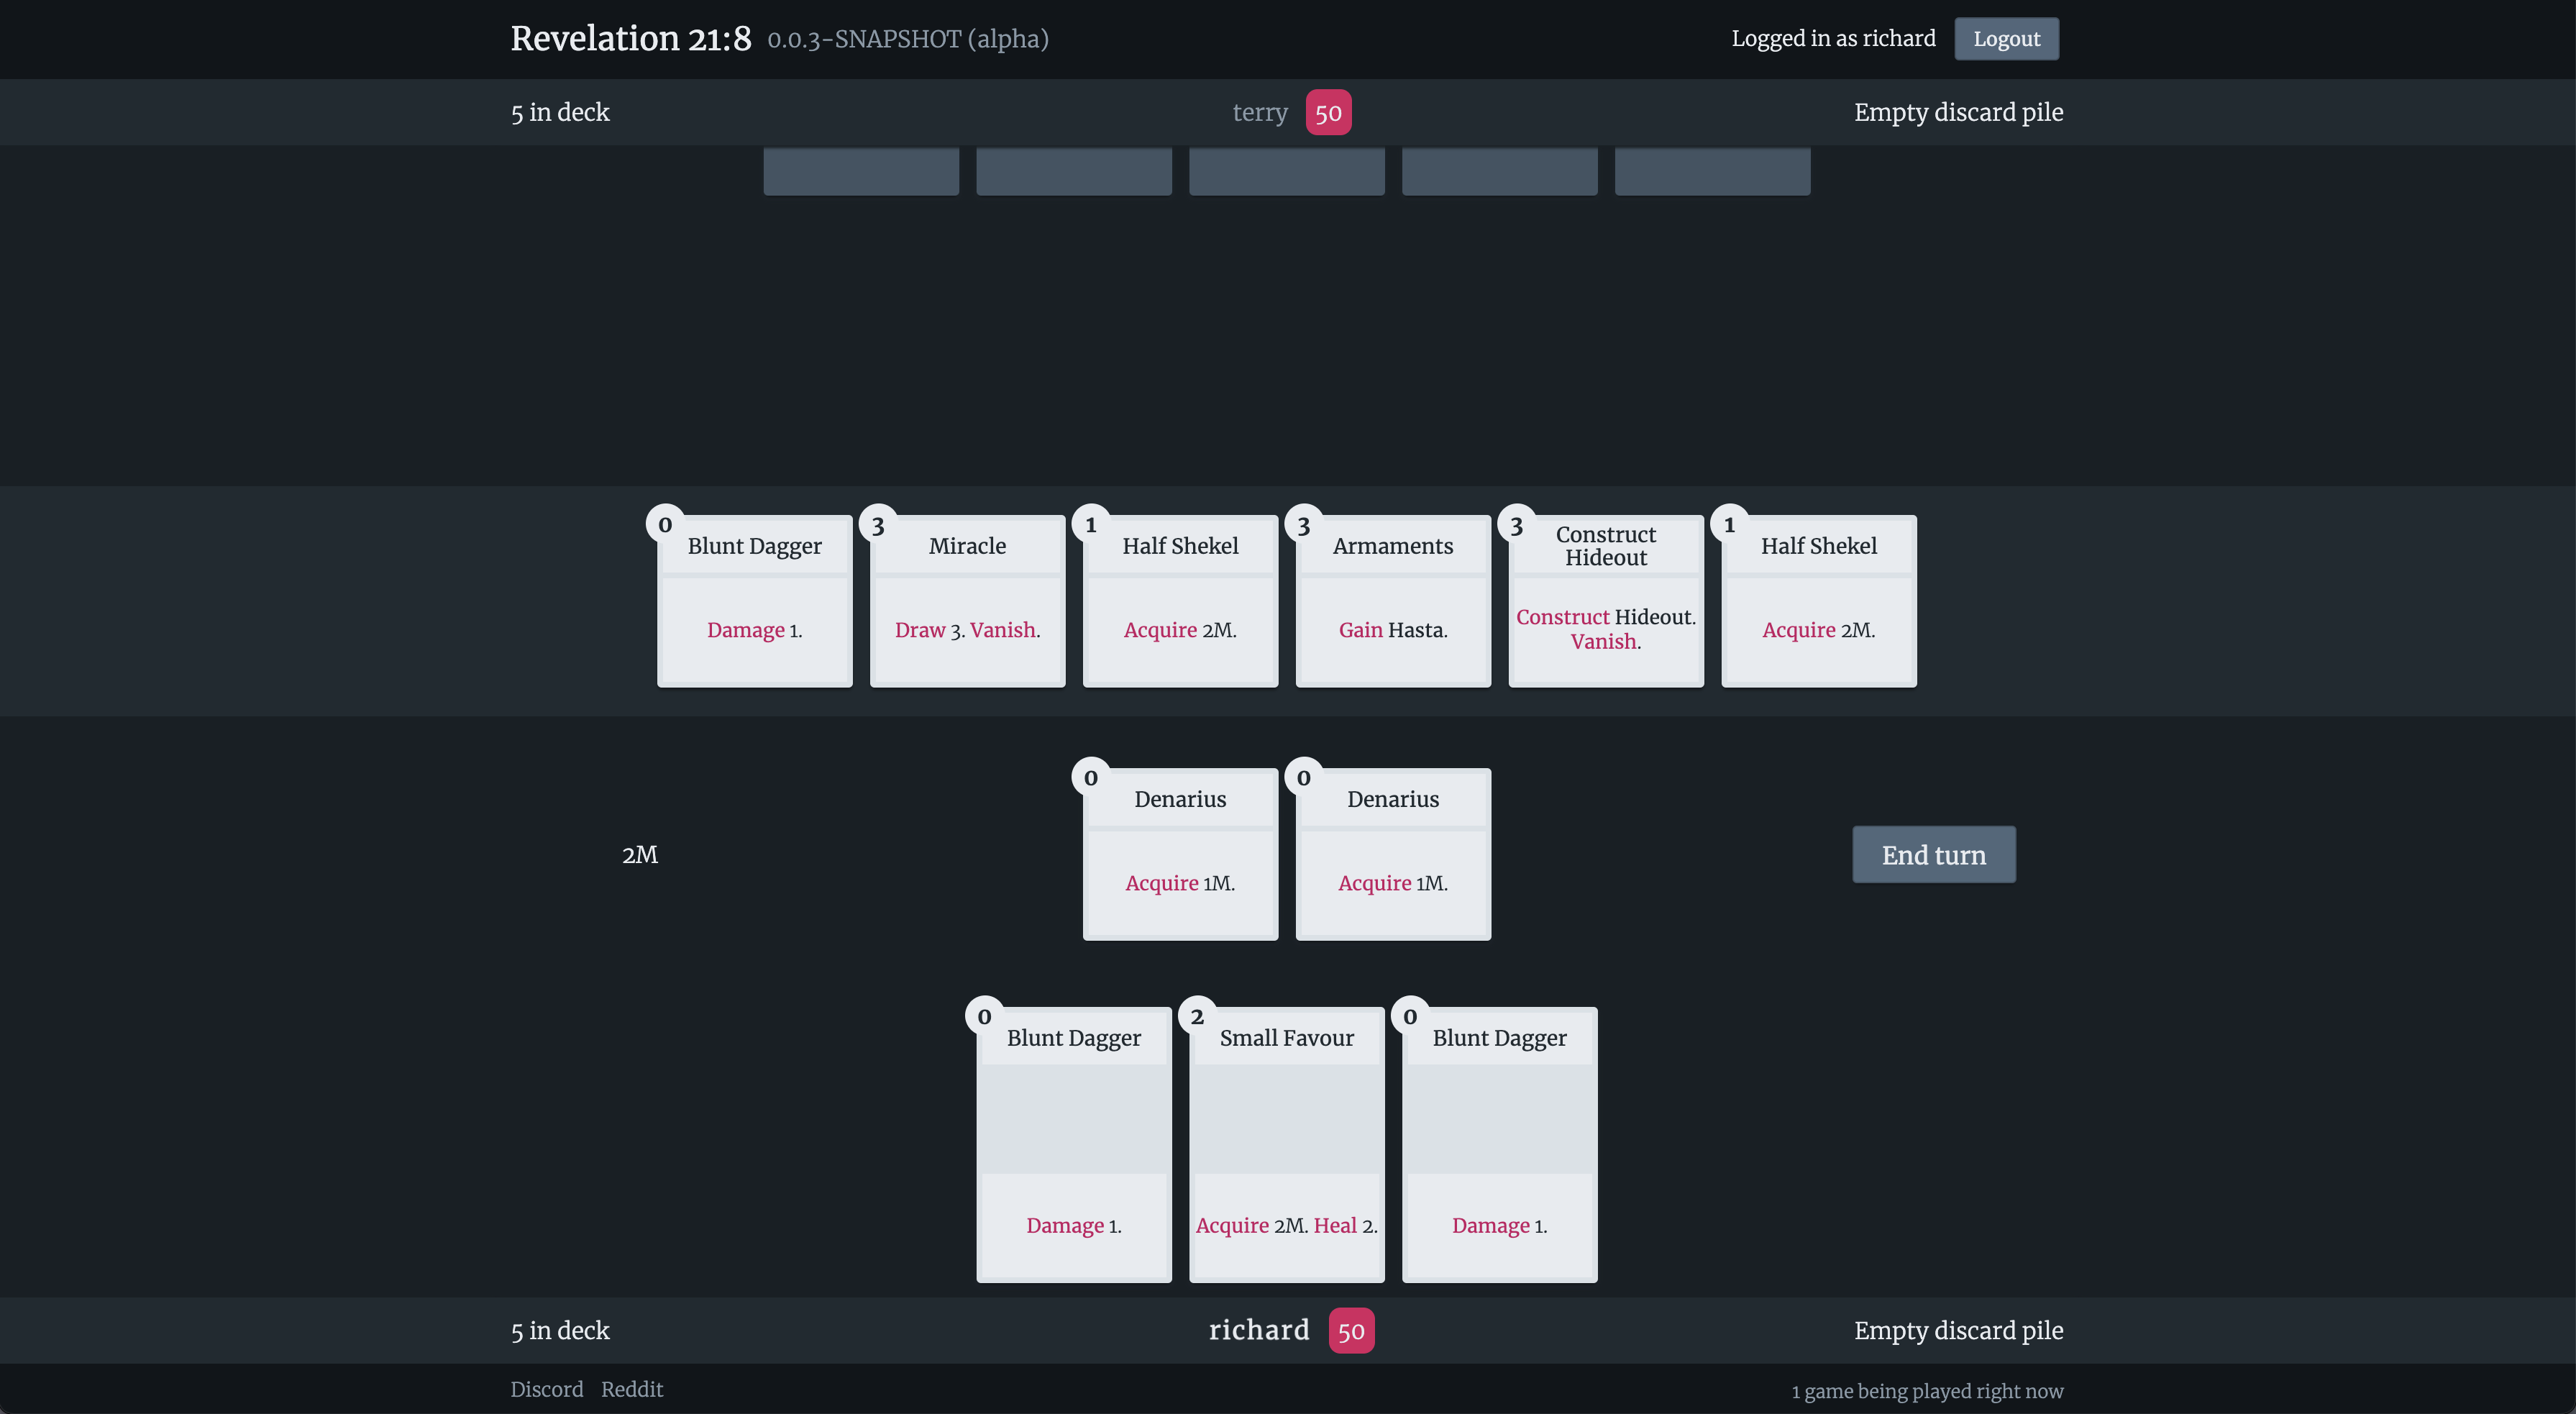
Task: Click the 2M money indicator
Action: [x=641, y=854]
